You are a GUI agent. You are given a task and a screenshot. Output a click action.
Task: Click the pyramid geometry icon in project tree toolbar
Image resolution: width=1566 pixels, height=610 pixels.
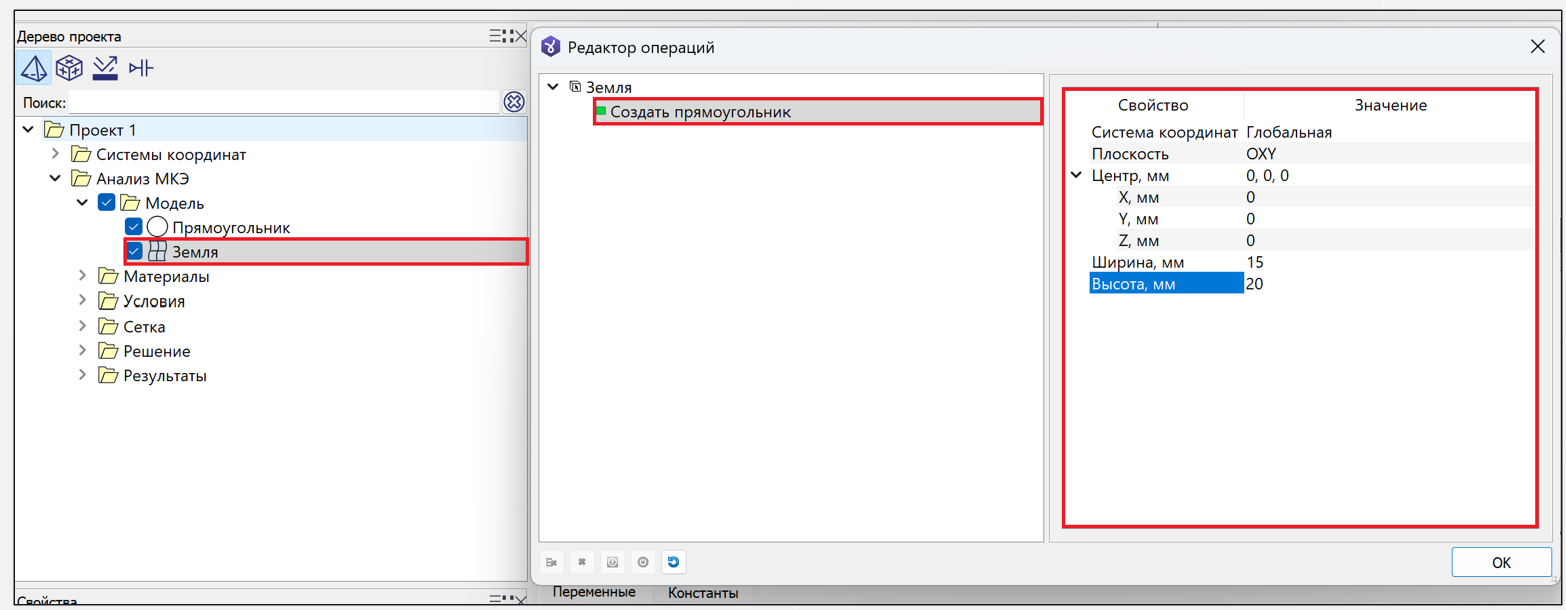coord(35,68)
